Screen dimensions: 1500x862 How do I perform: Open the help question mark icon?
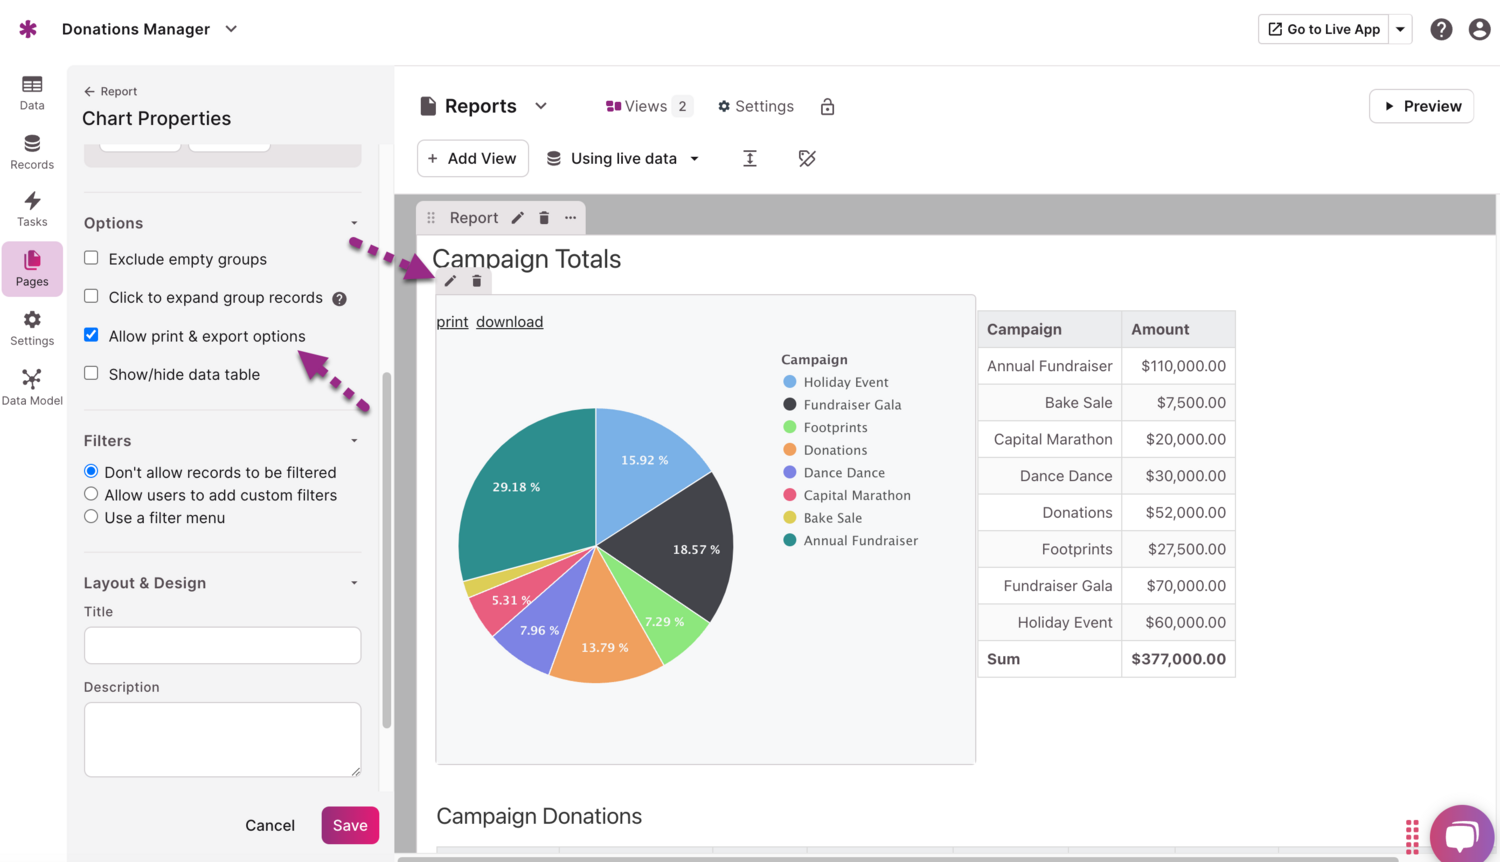coord(1440,29)
